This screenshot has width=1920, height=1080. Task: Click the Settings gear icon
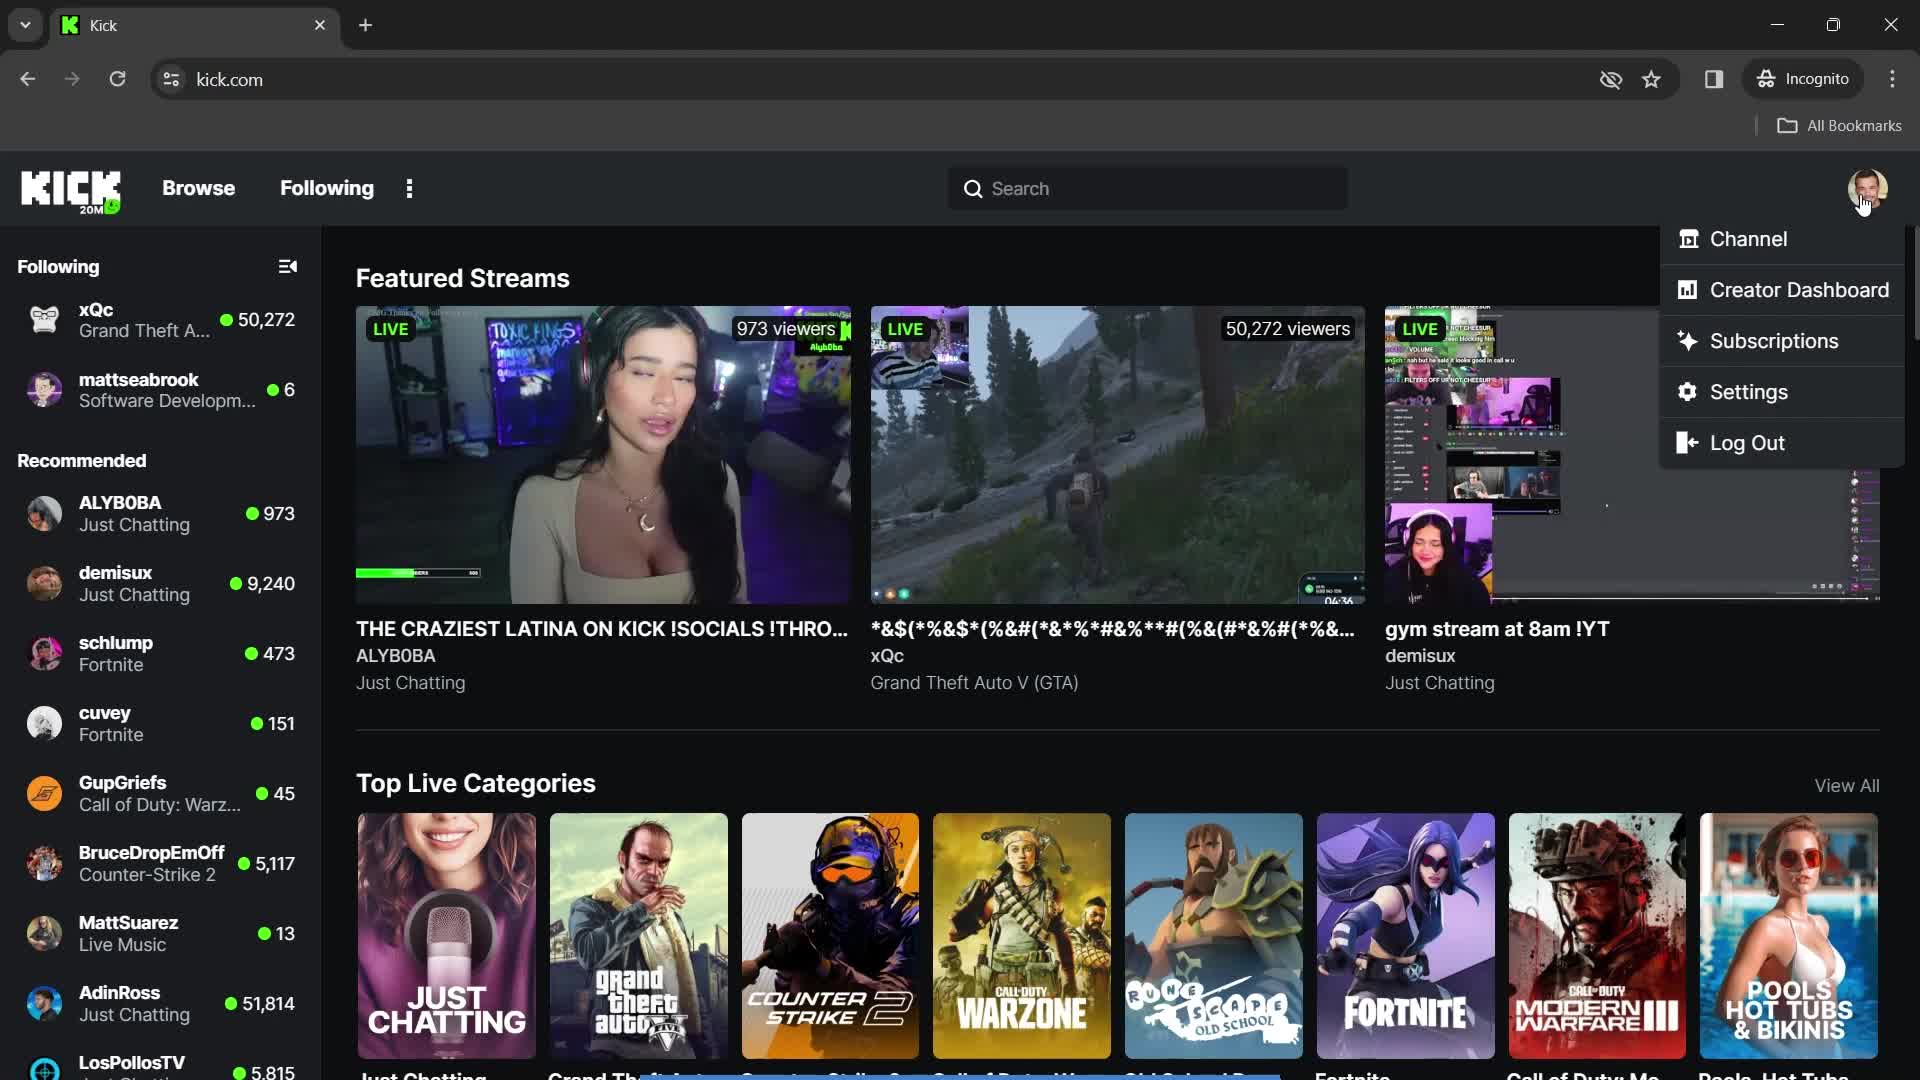pos(1688,392)
